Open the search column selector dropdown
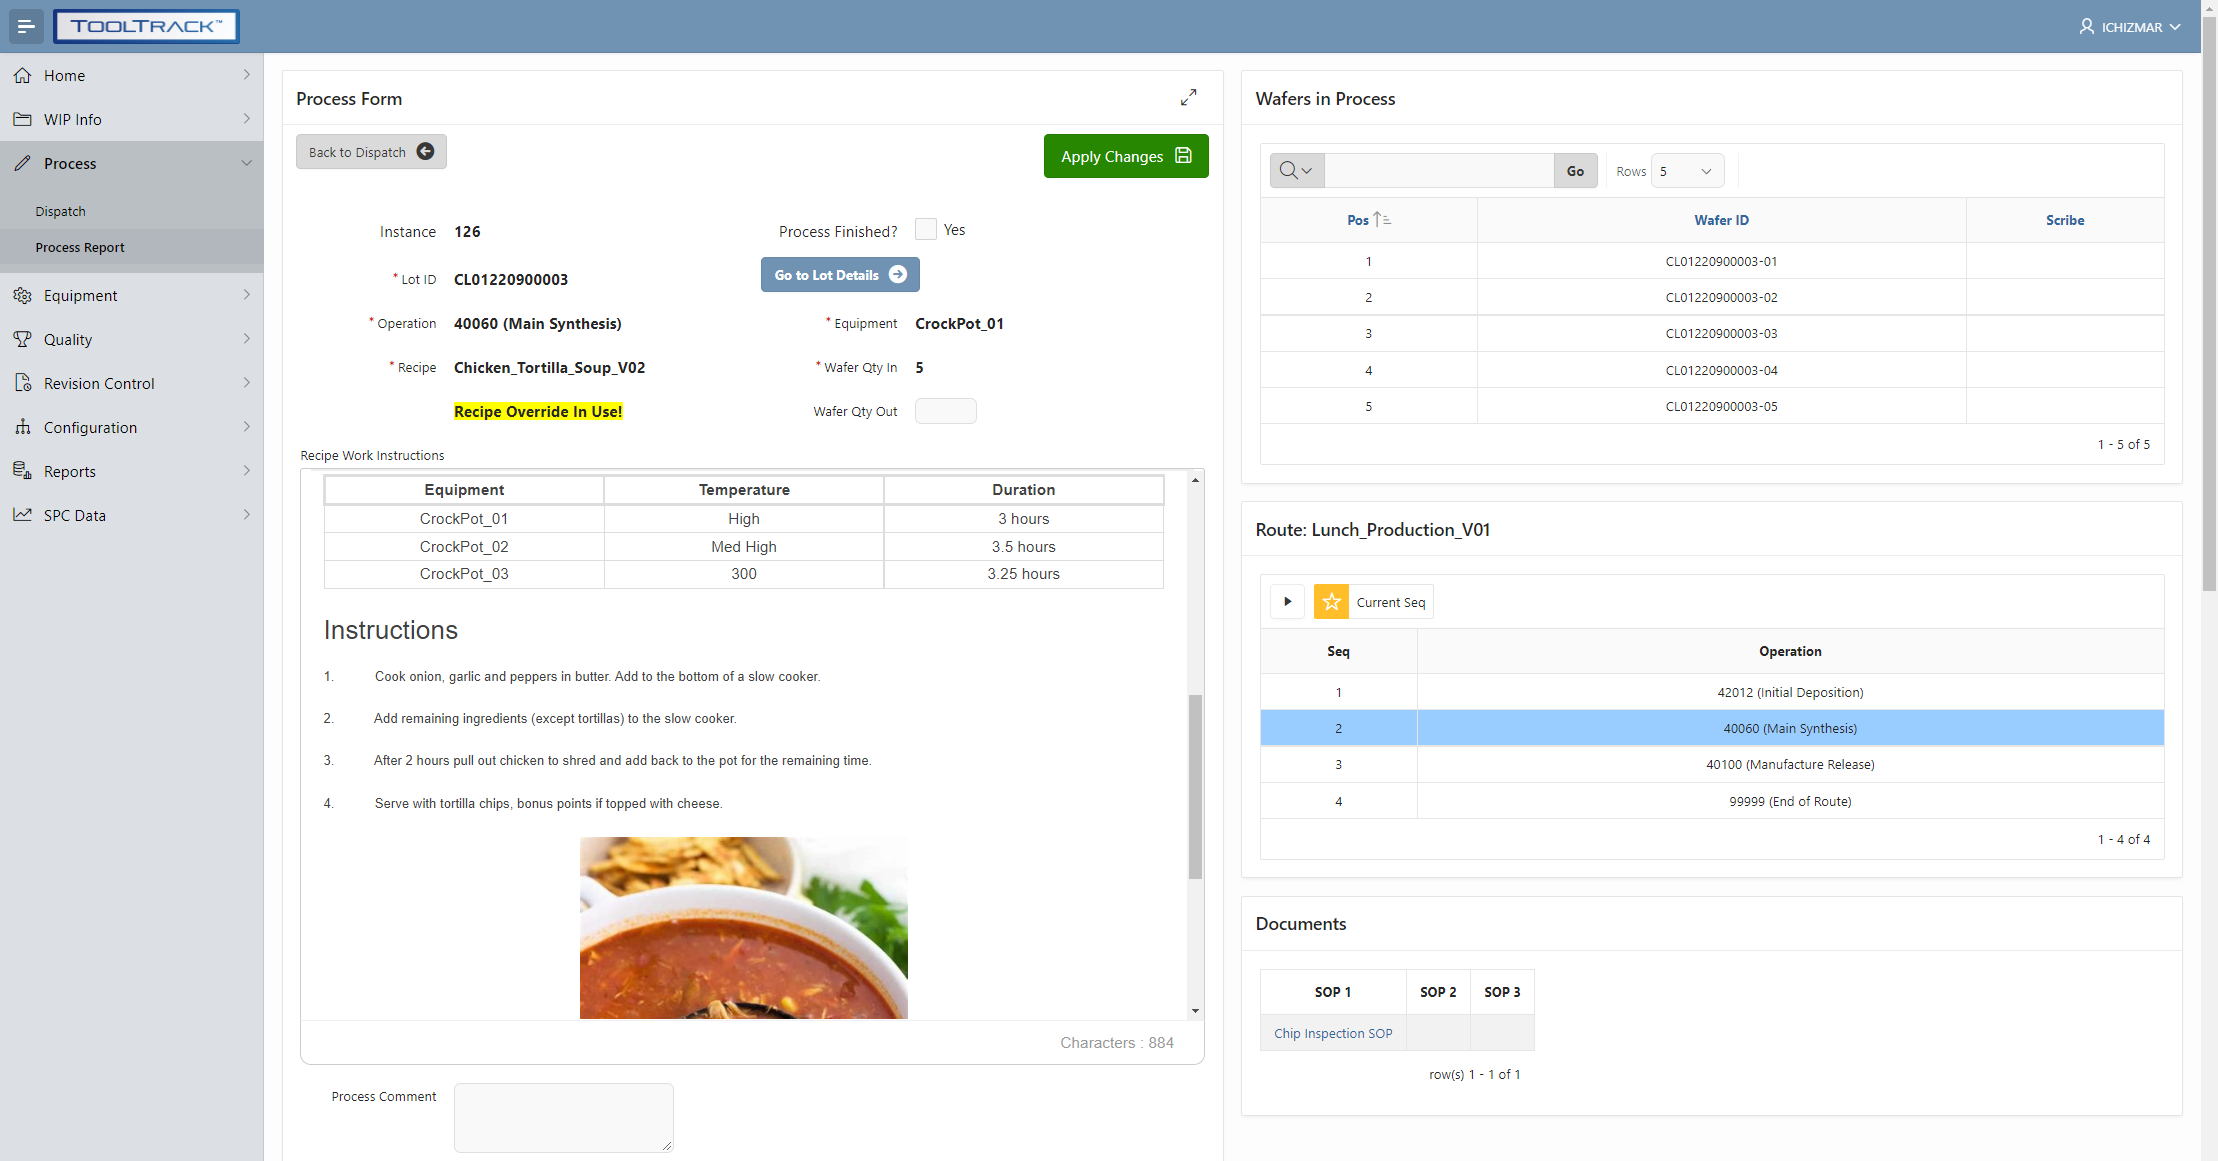2218x1161 pixels. click(1296, 171)
